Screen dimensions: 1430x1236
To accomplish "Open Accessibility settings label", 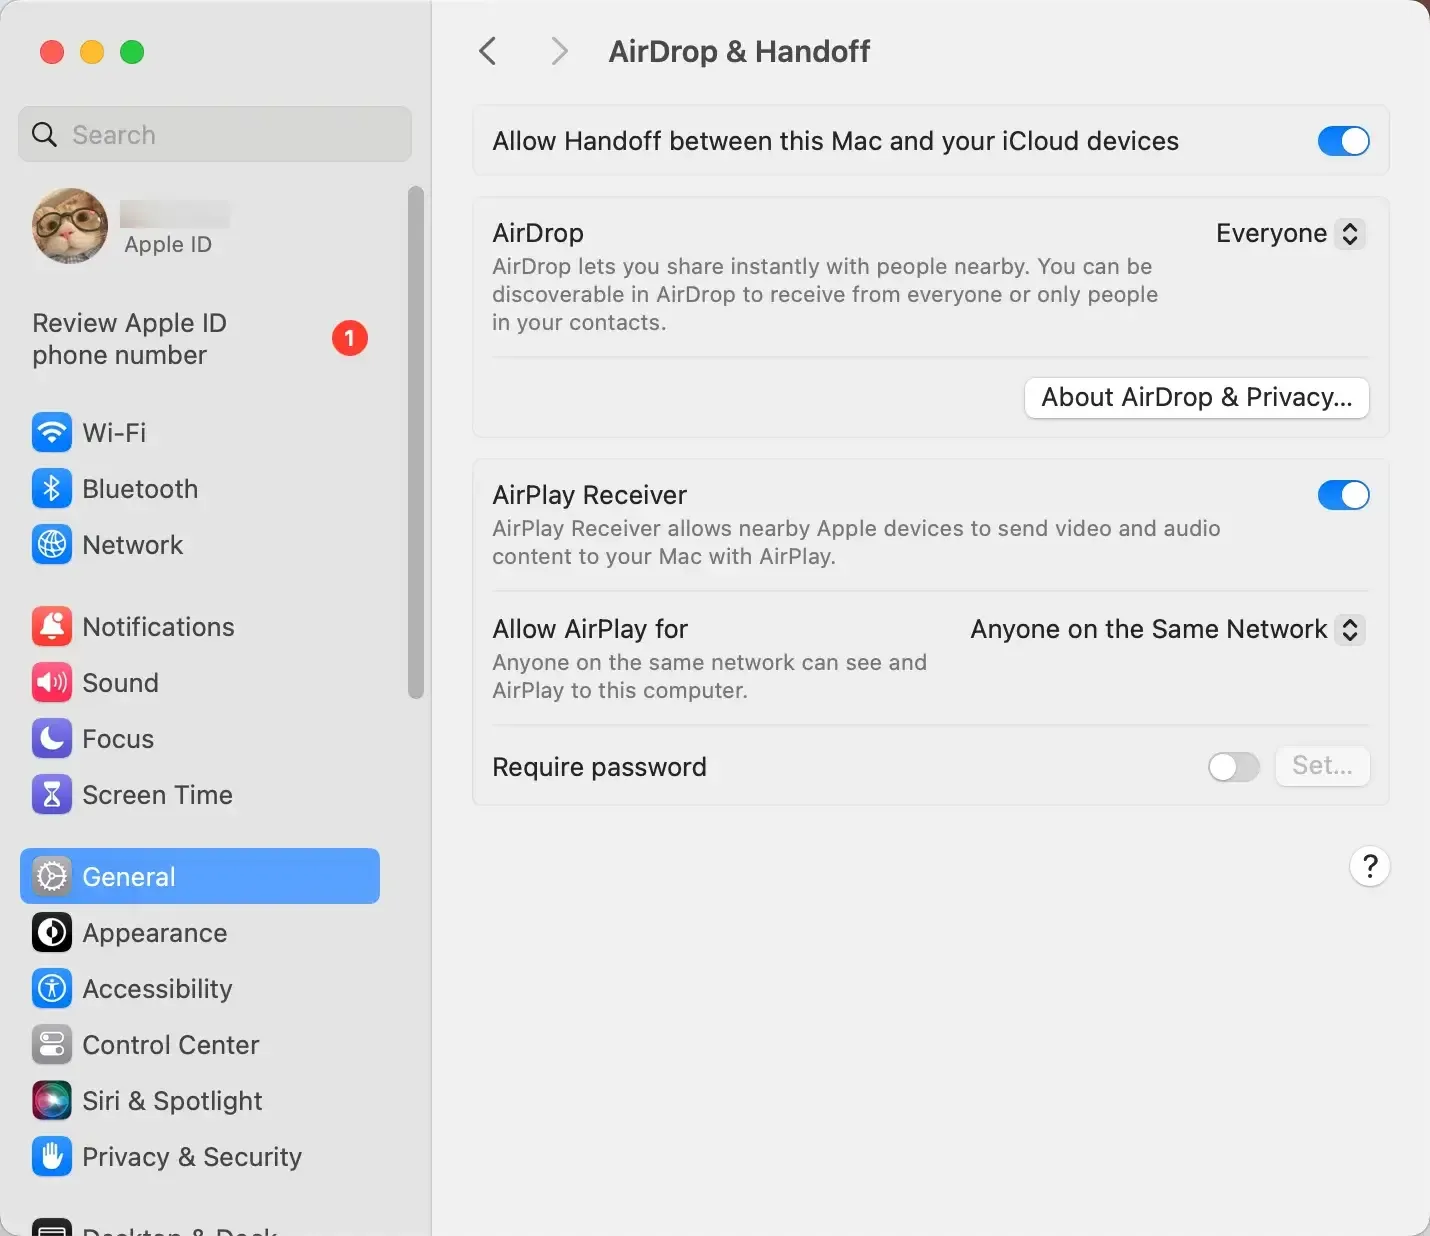I will (157, 989).
